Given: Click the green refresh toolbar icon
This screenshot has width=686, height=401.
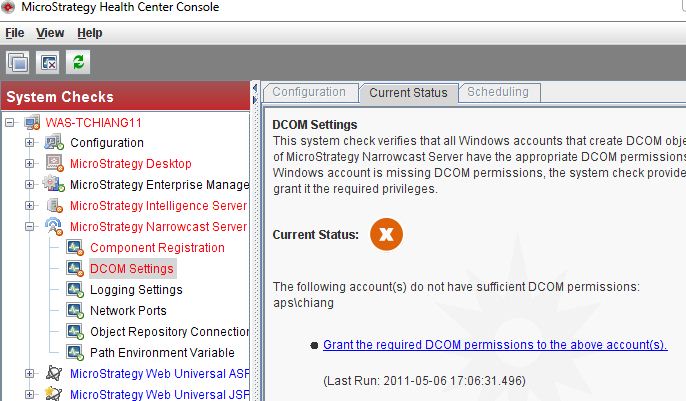Looking at the screenshot, I should [78, 62].
